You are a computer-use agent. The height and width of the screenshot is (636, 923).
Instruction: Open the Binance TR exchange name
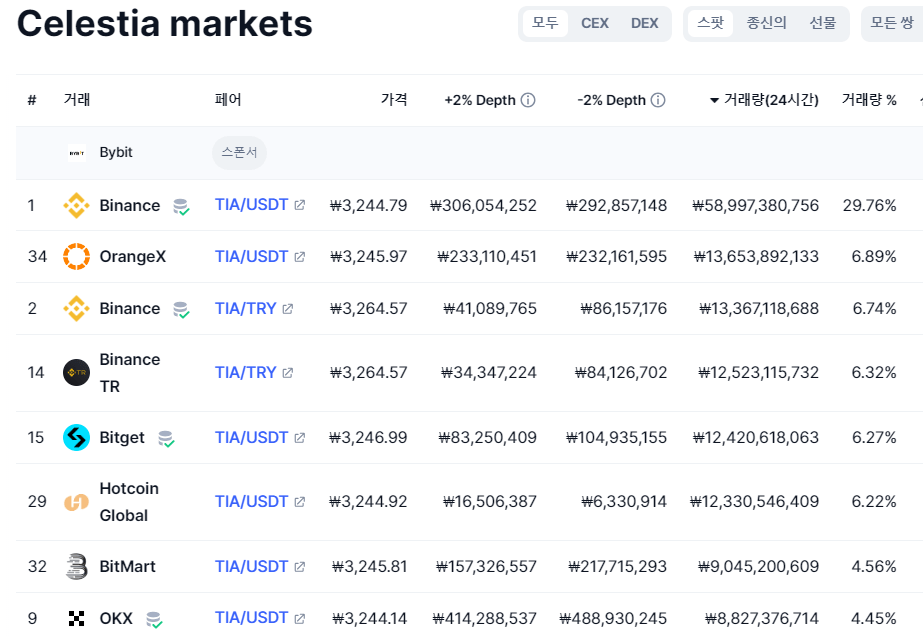click(130, 373)
